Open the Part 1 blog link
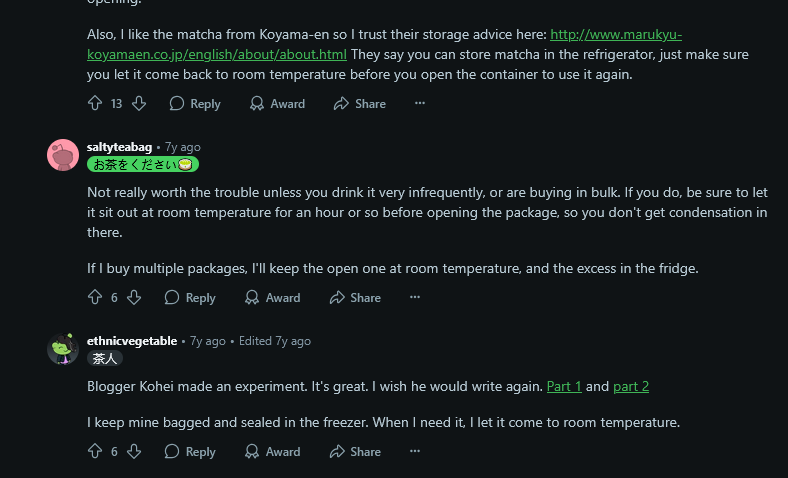The width and height of the screenshot is (788, 478). pos(564,387)
